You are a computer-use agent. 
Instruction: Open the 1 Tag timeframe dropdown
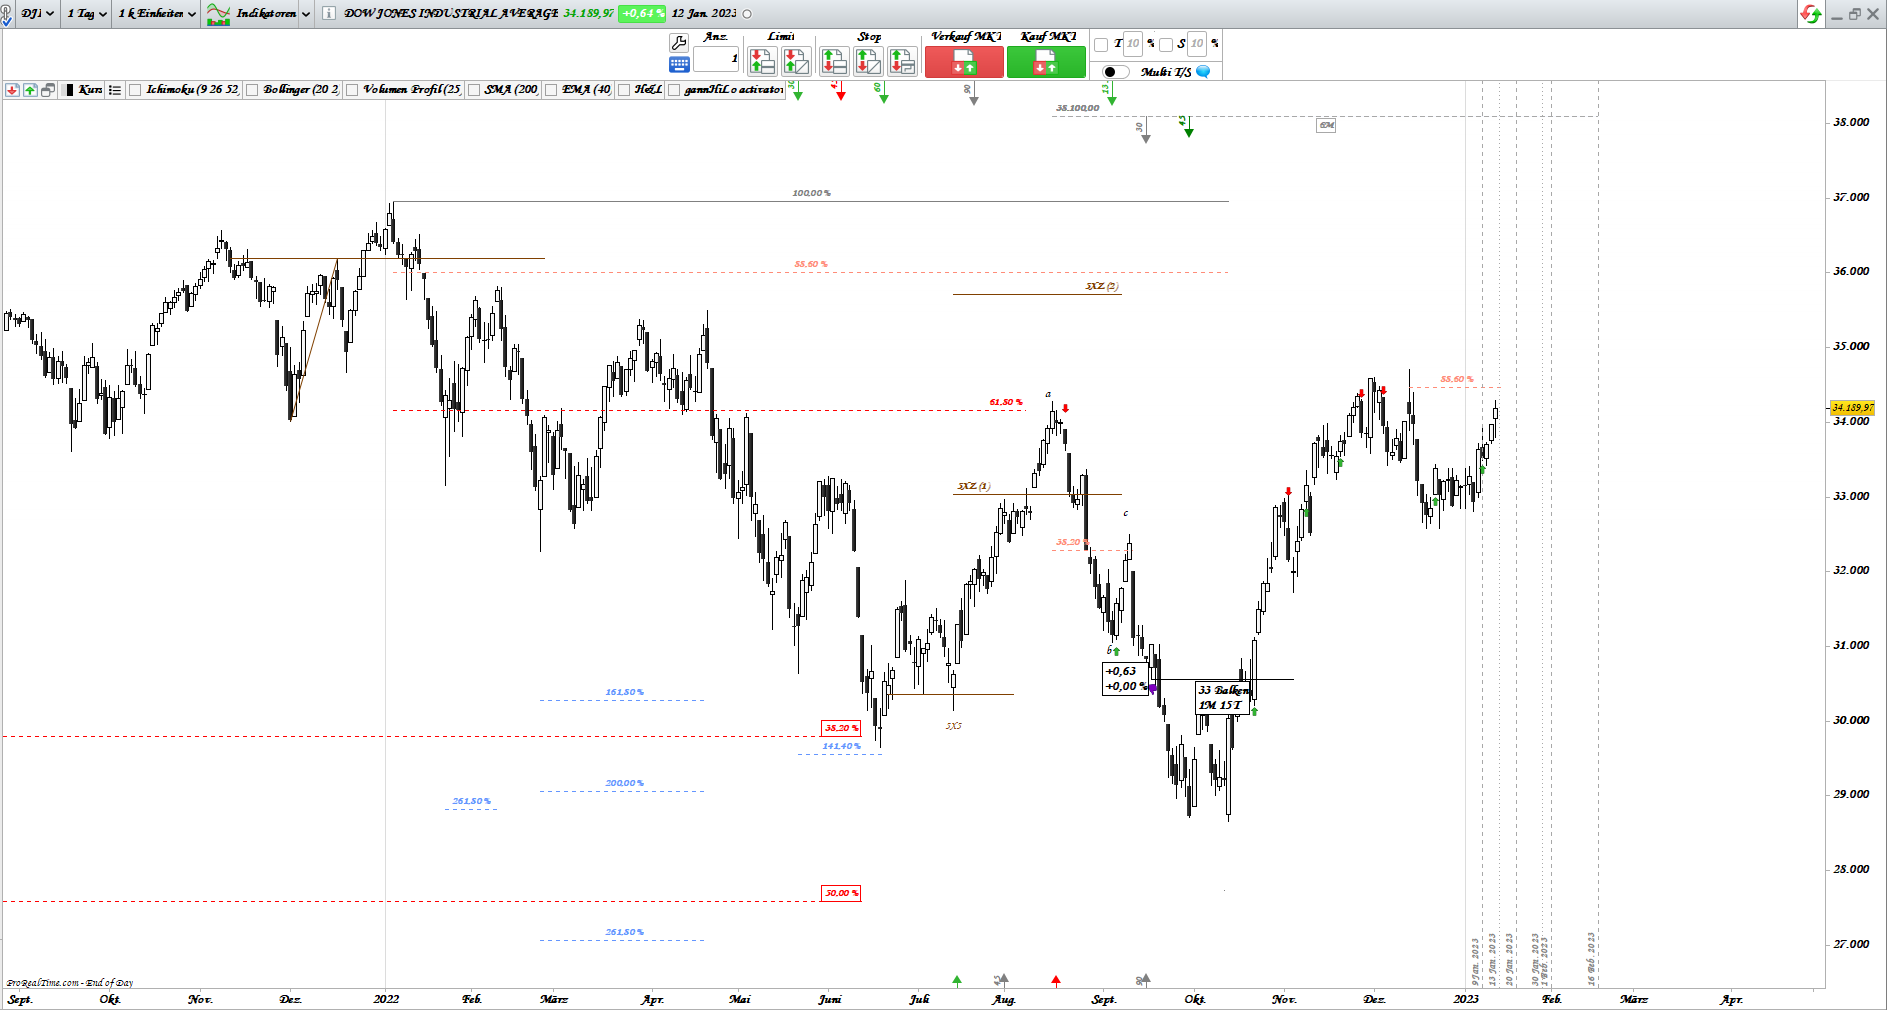[87, 14]
